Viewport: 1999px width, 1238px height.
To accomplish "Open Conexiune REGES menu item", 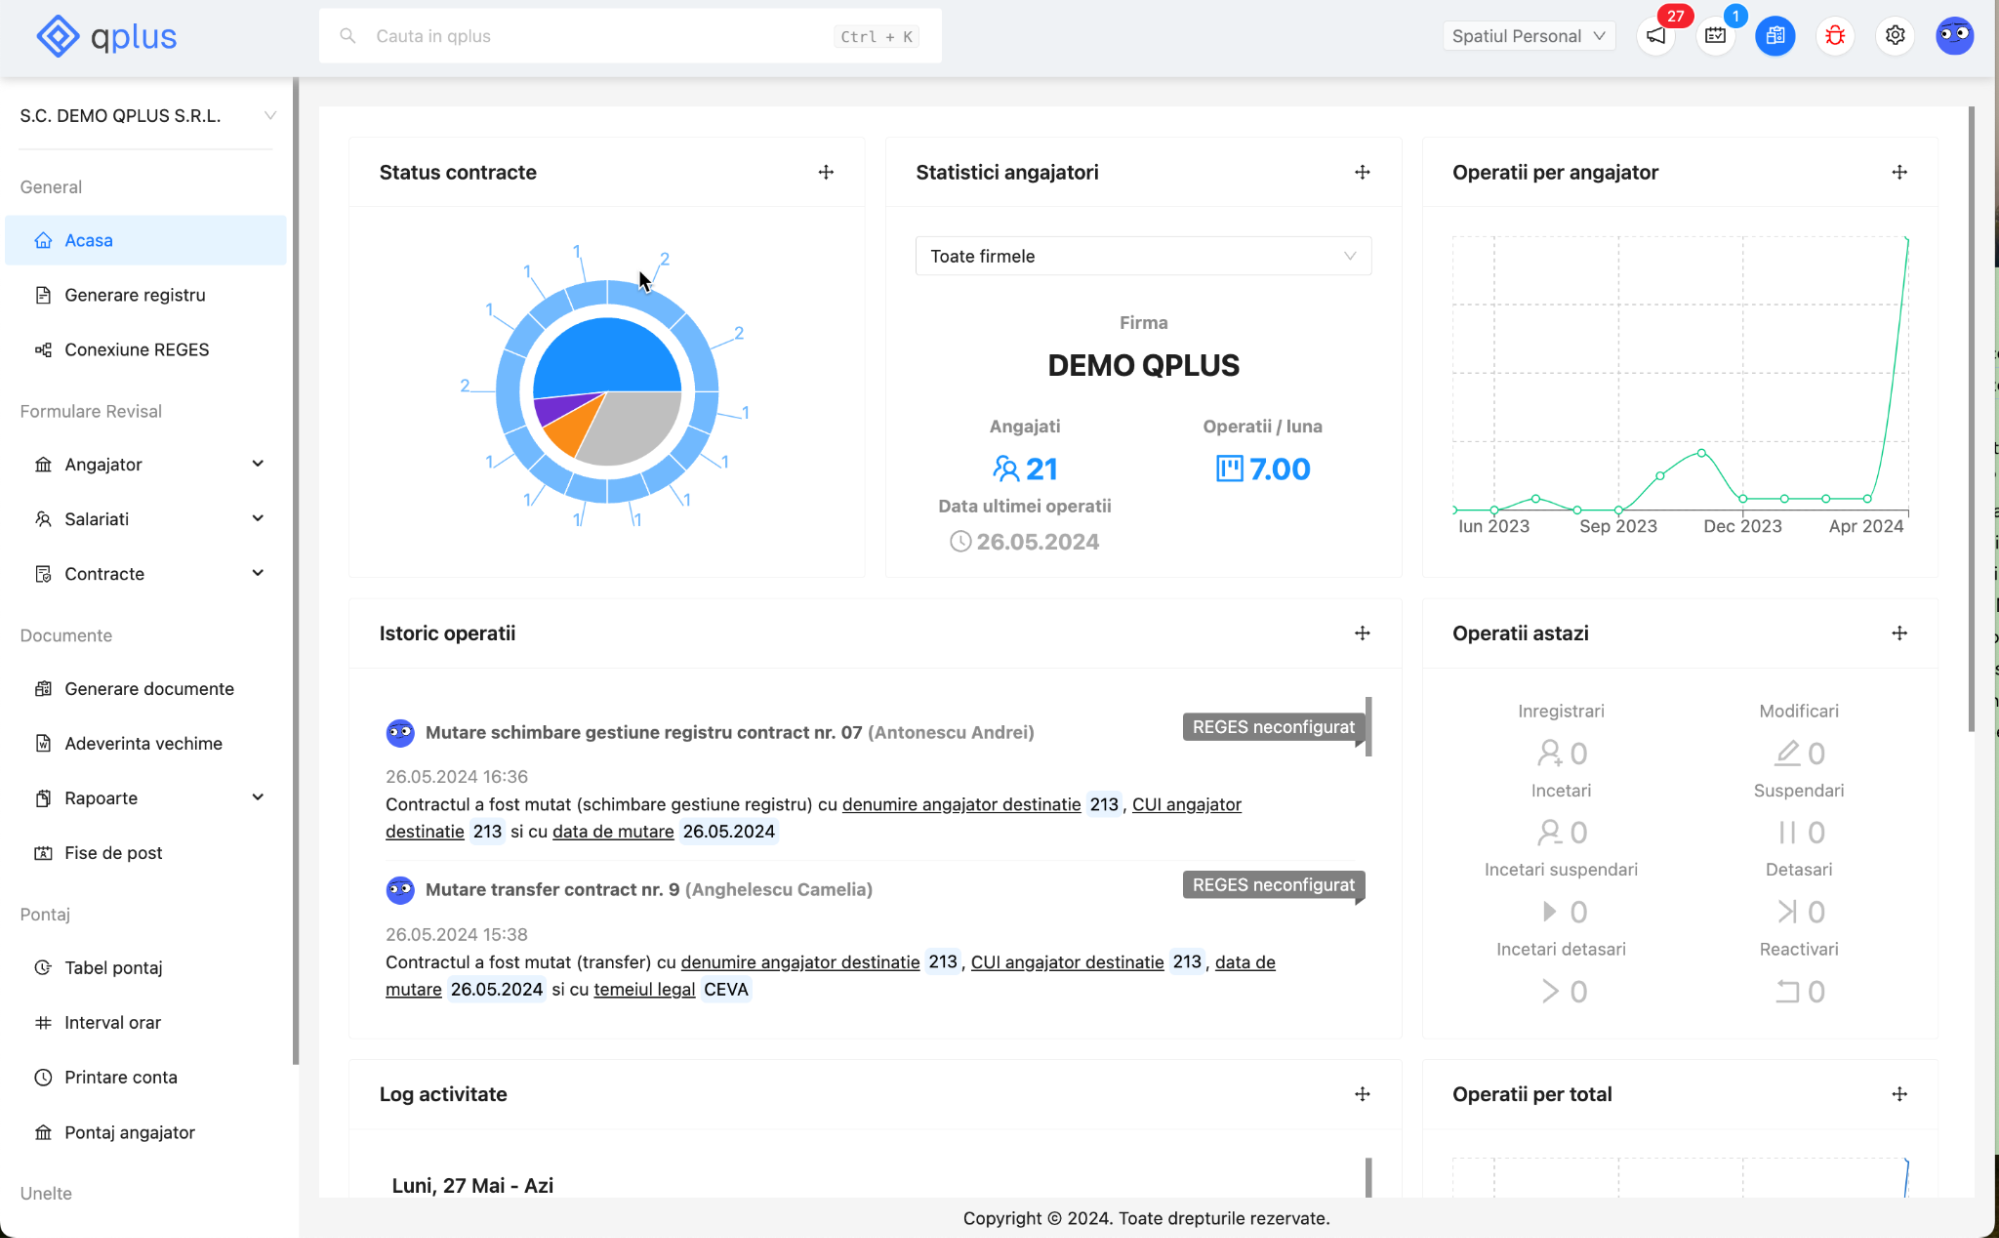I will tap(146, 350).
